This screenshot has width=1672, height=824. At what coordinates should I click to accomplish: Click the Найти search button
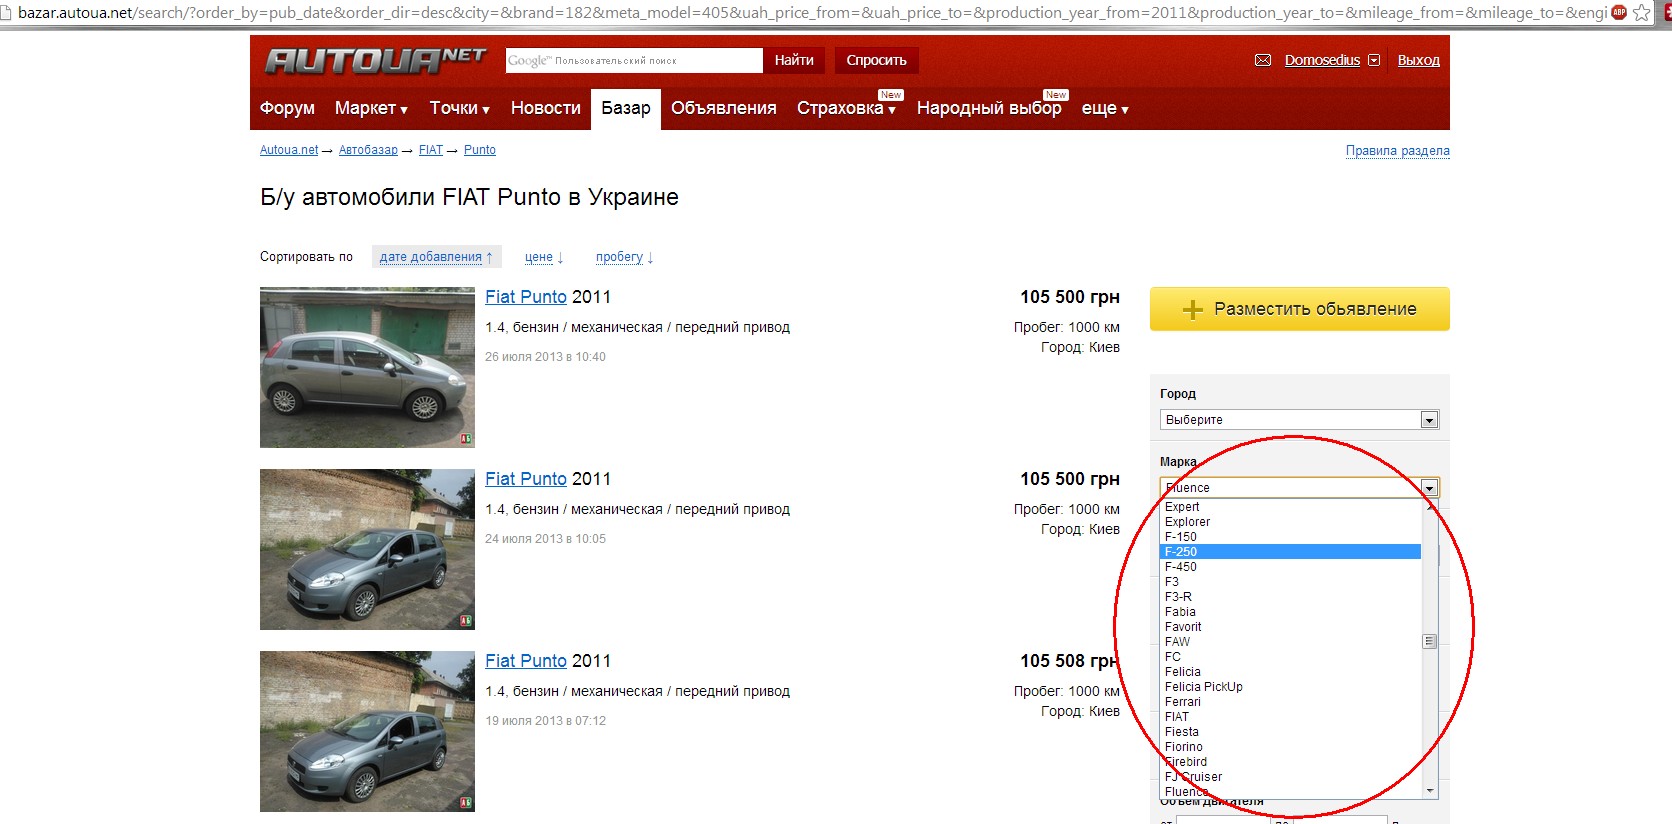pos(794,60)
